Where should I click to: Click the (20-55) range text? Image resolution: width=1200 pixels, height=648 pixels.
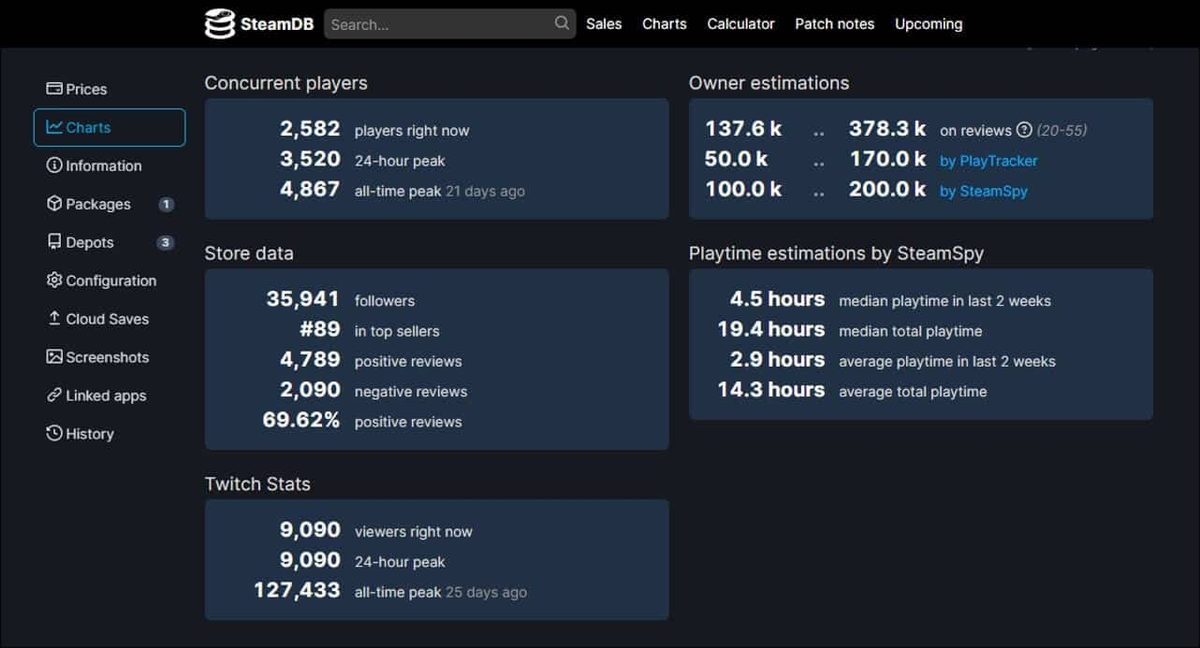pyautogui.click(x=1062, y=131)
